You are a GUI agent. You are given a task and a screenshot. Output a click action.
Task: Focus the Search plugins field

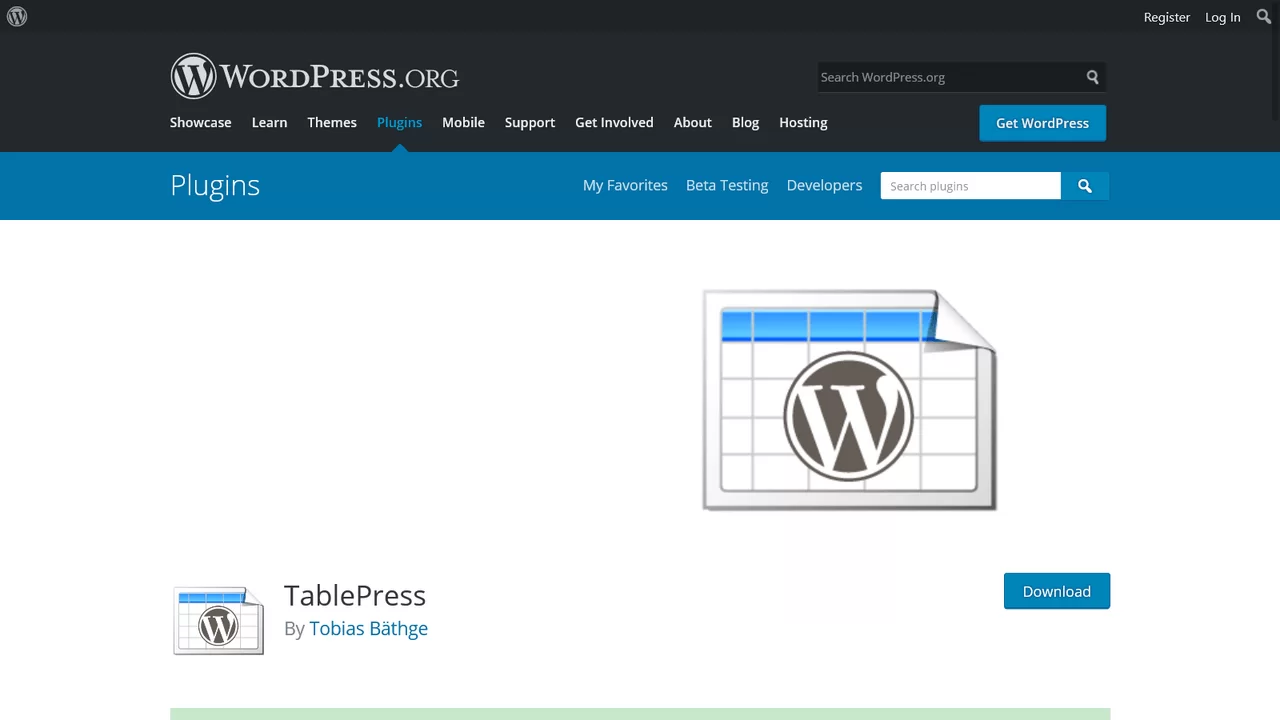point(970,186)
